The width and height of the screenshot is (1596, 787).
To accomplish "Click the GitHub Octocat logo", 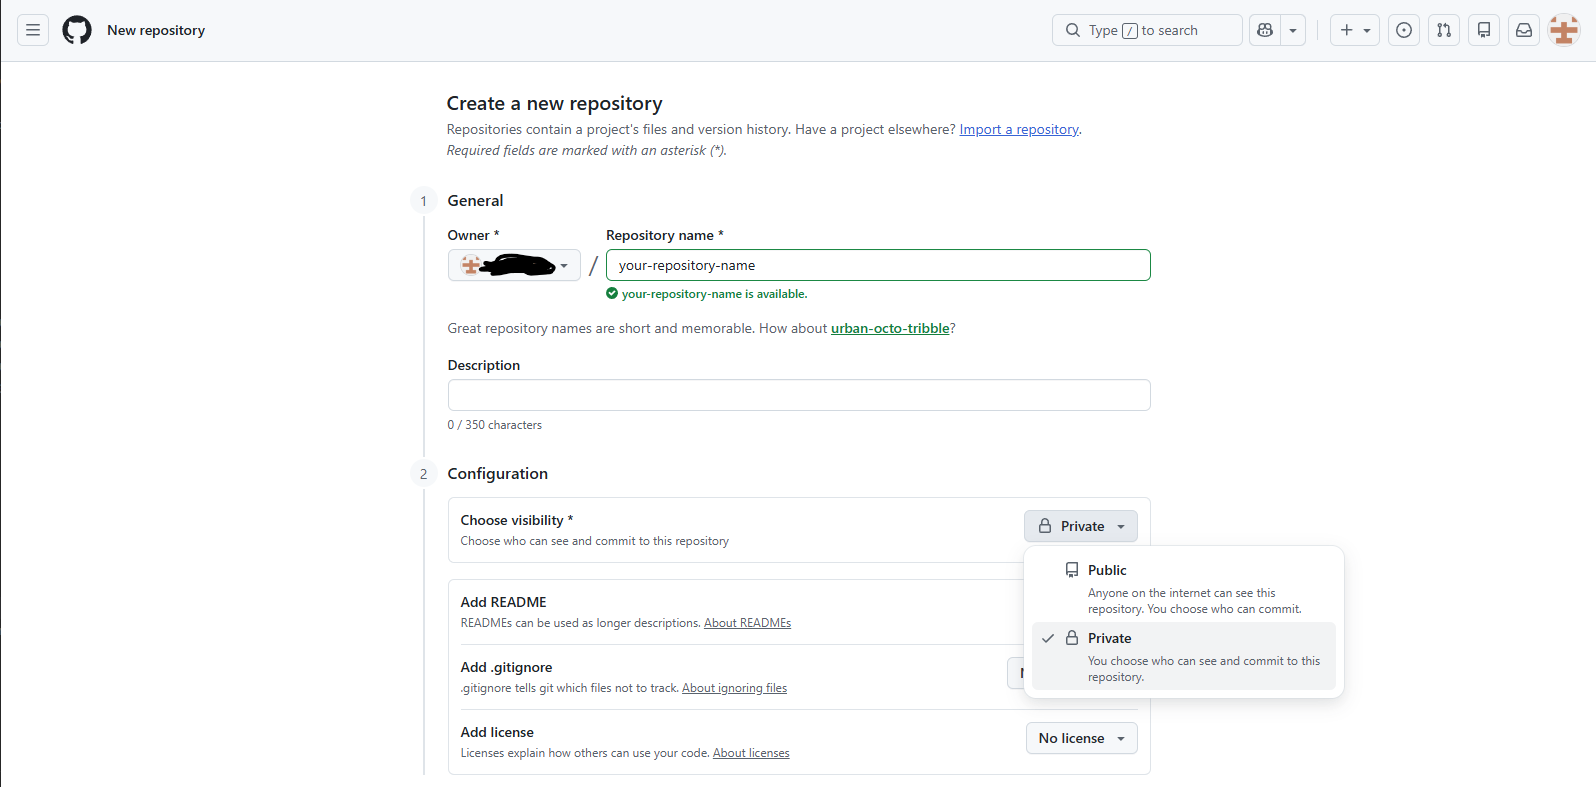I will (77, 30).
